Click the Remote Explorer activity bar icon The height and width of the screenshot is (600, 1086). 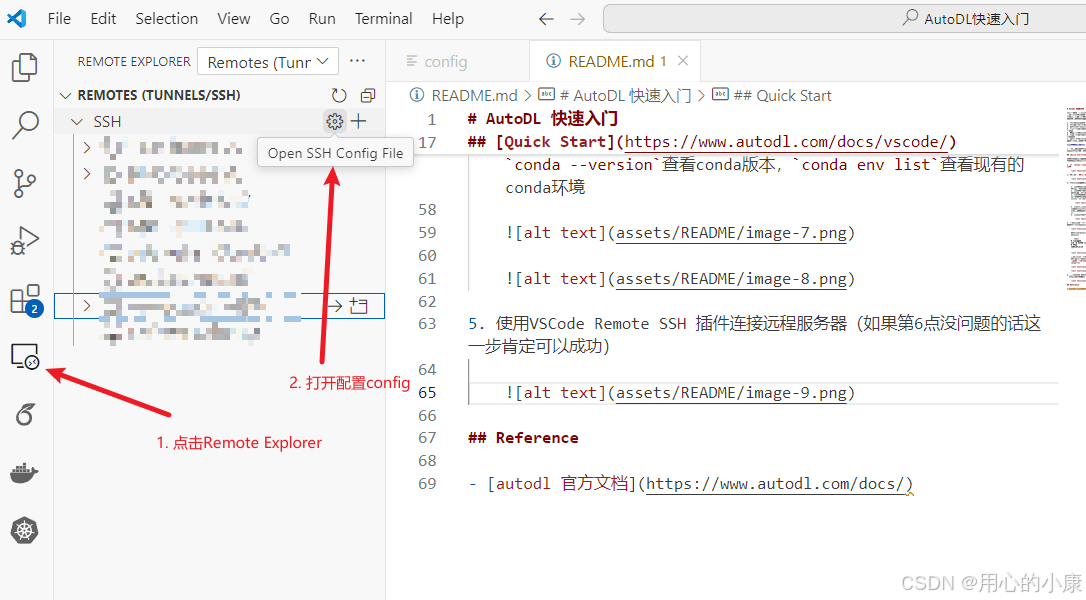pos(25,356)
